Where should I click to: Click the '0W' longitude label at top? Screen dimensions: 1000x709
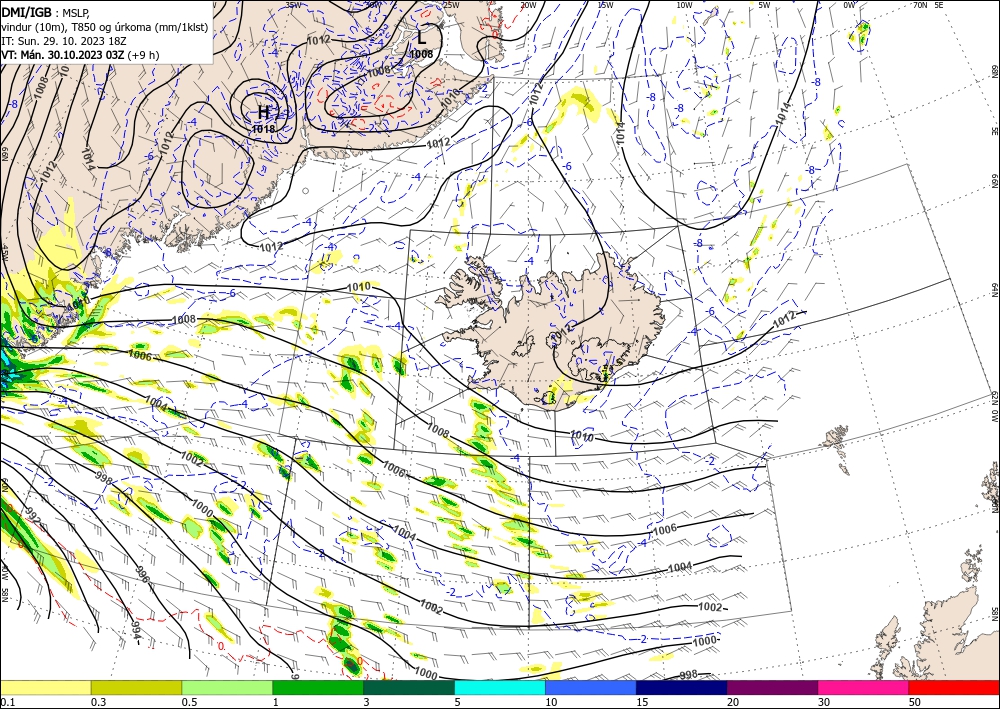point(849,5)
